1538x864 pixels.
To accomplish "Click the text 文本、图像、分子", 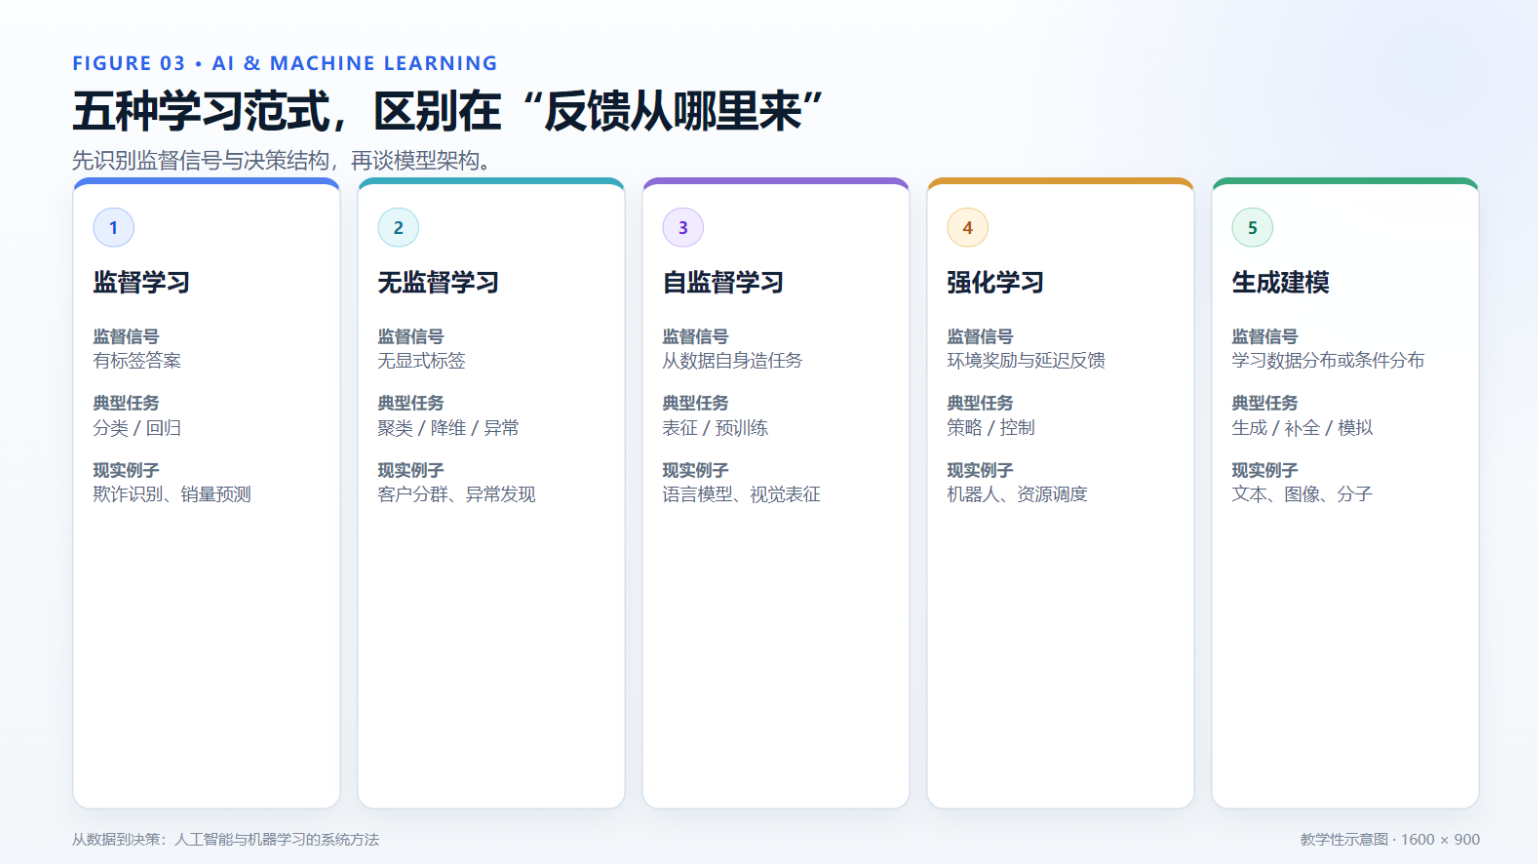I will [1302, 494].
